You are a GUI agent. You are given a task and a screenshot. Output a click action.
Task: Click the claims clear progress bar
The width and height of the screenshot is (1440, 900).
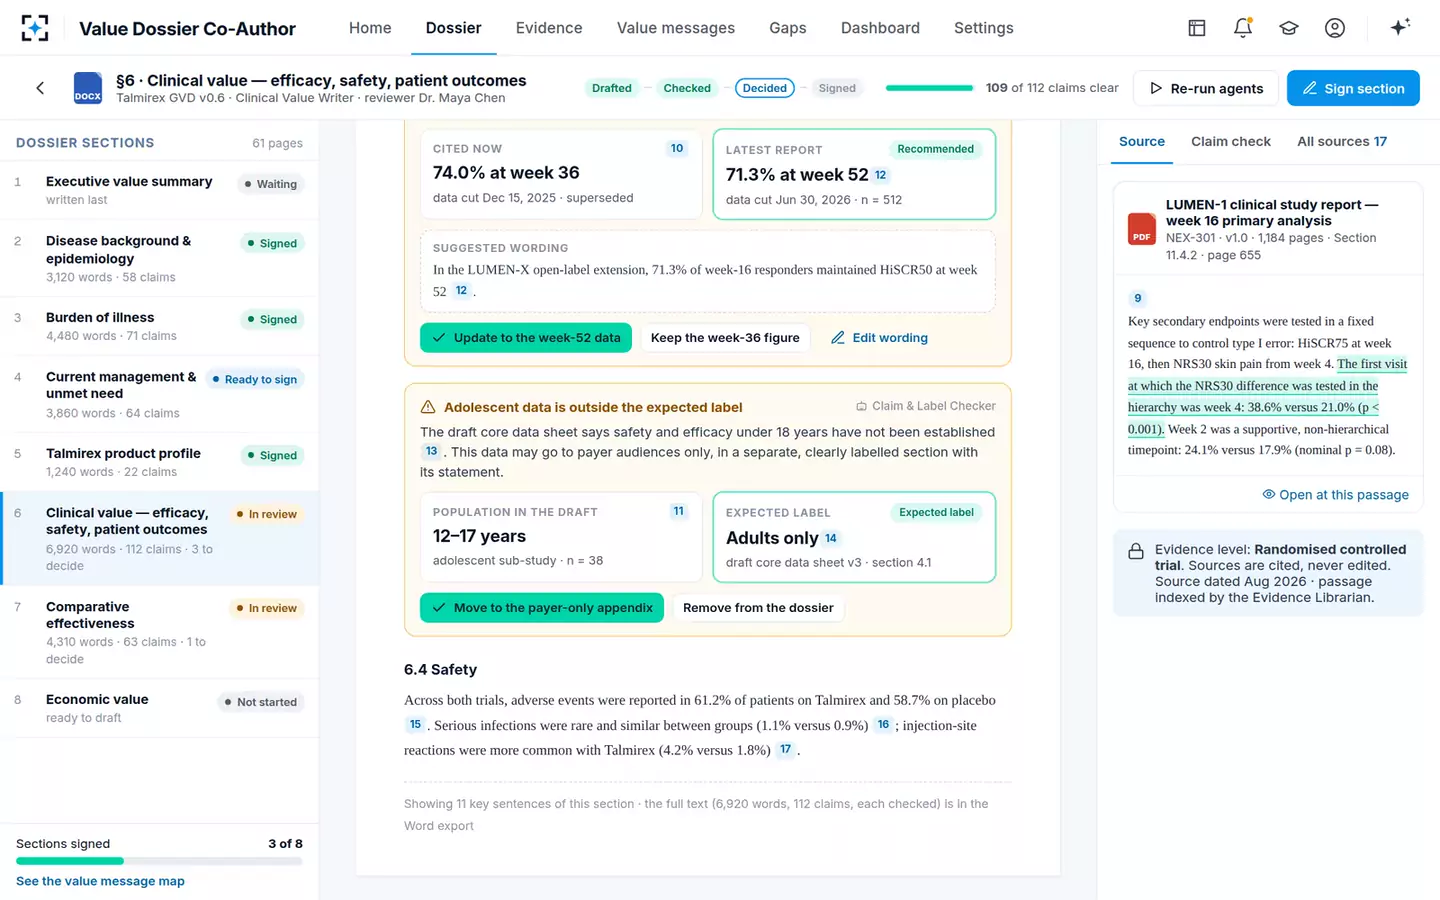tap(929, 88)
